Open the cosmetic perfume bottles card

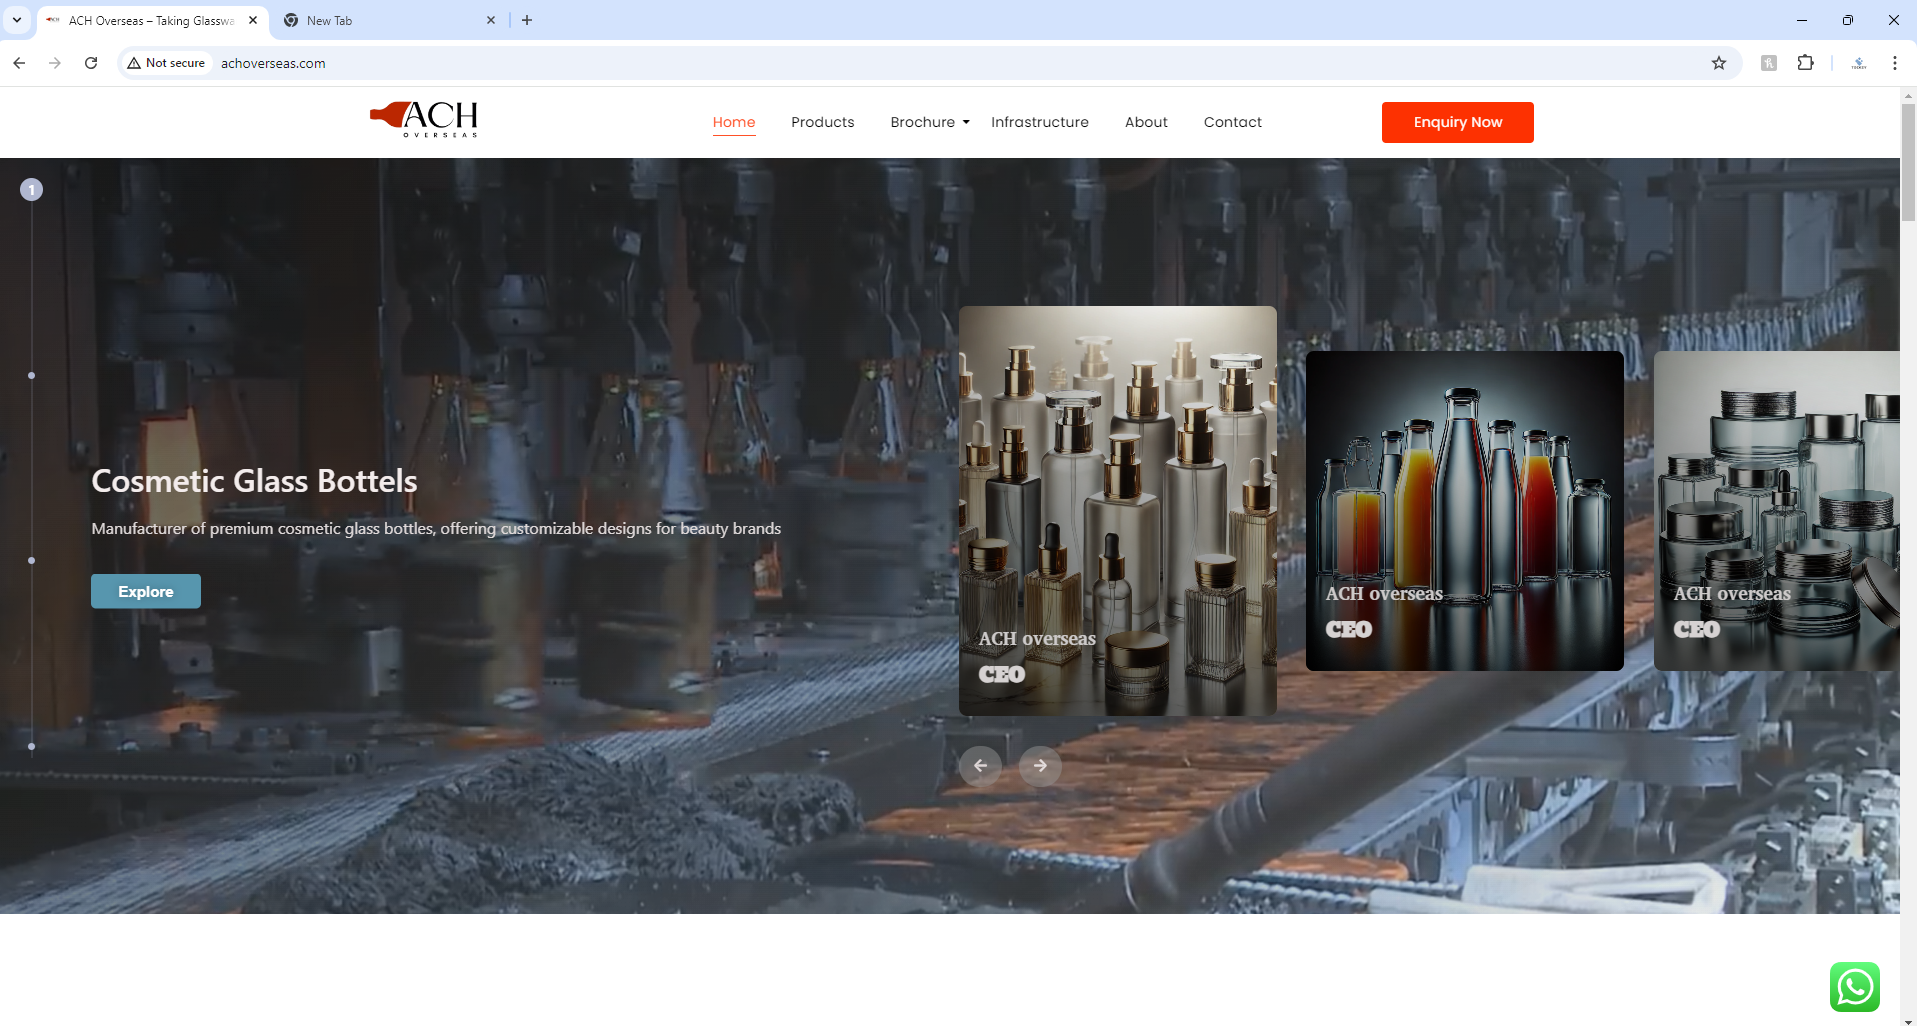(1118, 511)
